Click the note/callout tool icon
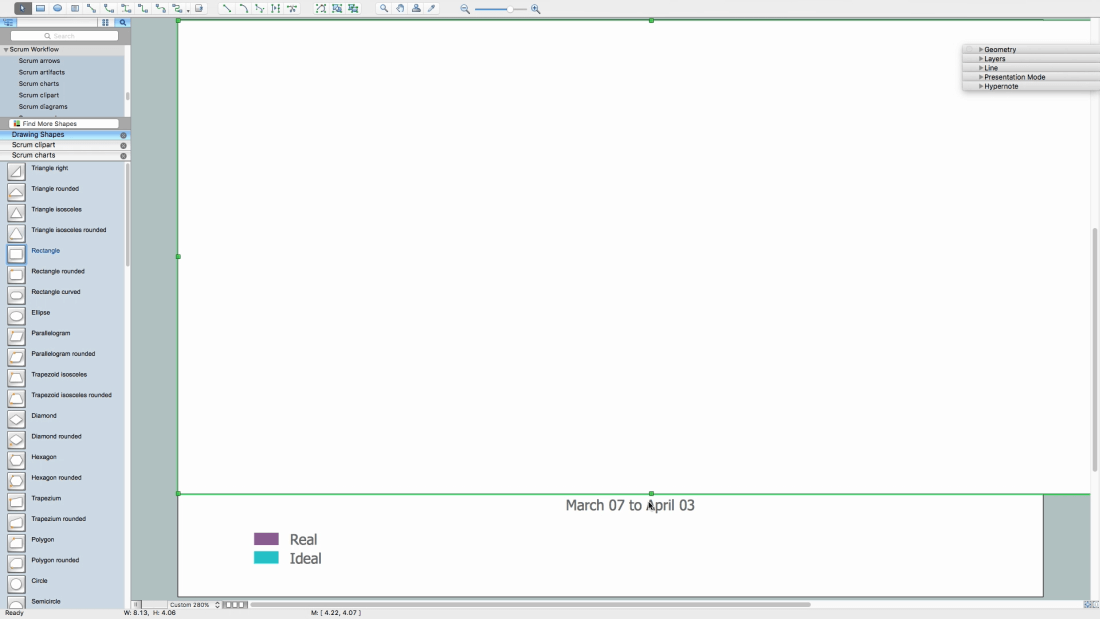Image resolution: width=1100 pixels, height=619 pixels. point(199,8)
